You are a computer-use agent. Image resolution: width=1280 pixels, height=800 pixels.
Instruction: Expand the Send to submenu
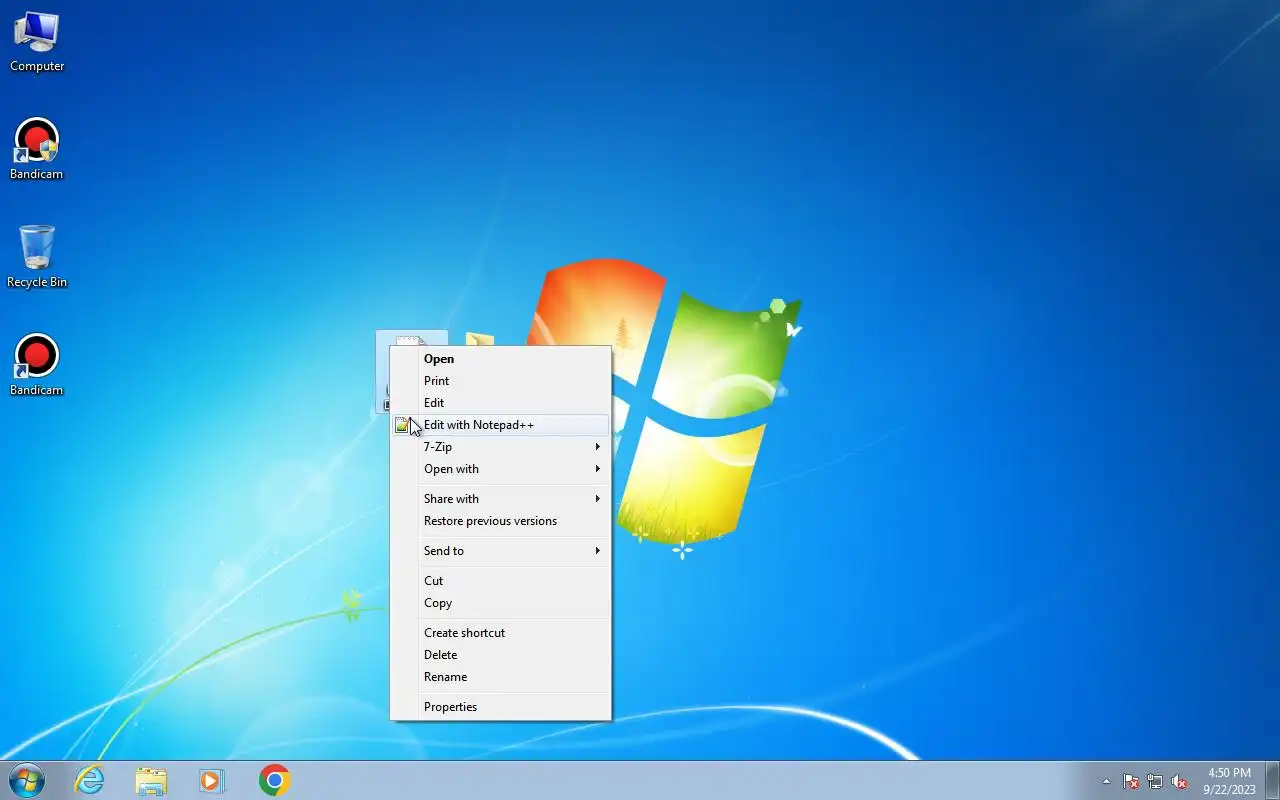click(500, 551)
